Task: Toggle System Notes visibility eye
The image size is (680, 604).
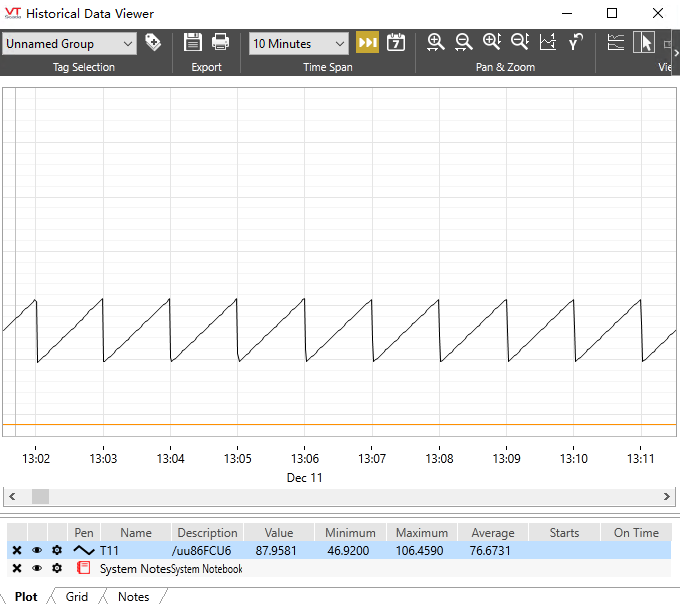Action: click(37, 568)
